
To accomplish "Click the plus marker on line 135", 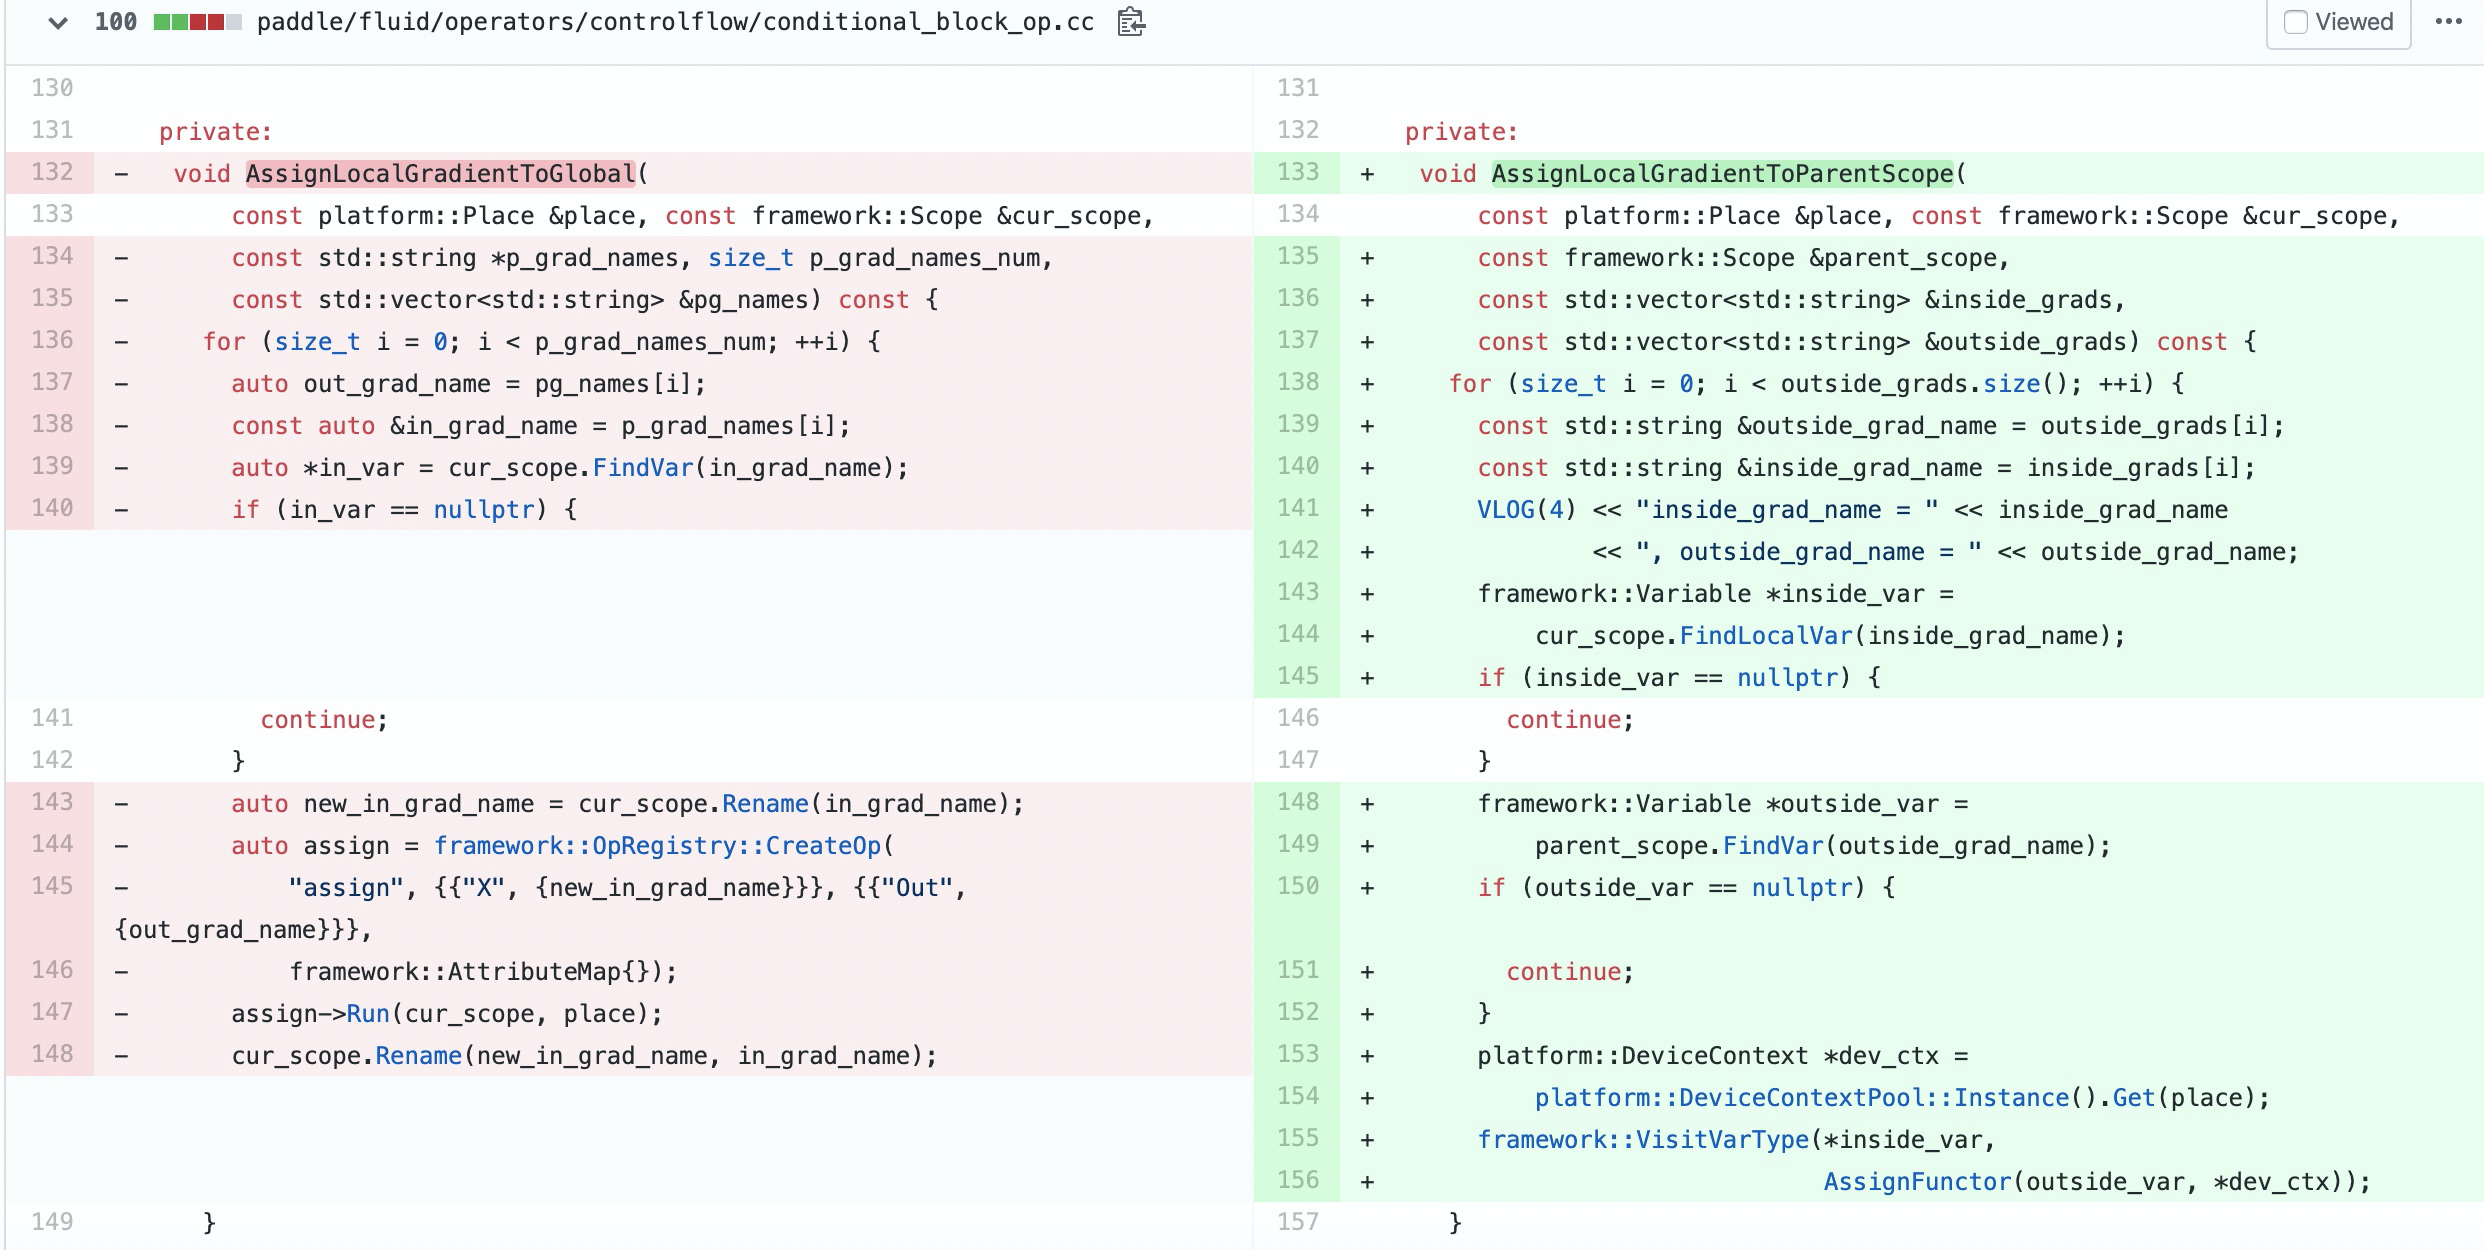I will [x=1367, y=258].
